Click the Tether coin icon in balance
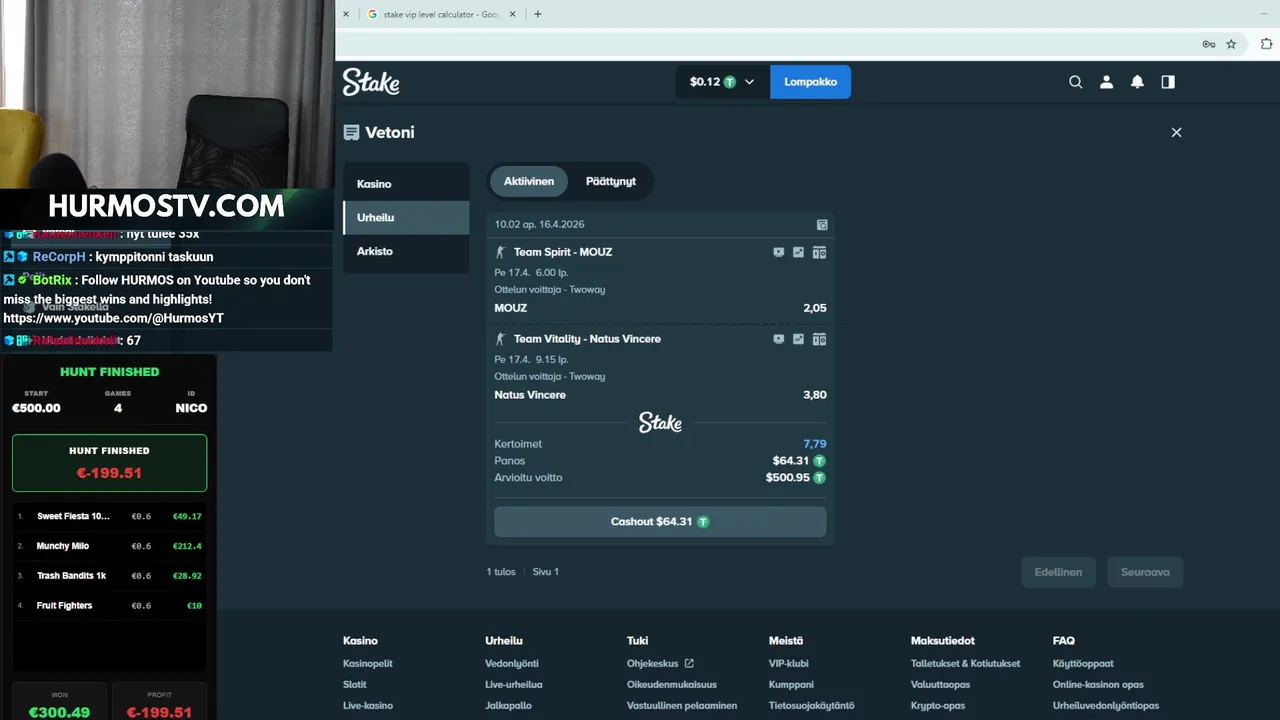1280x720 pixels. [730, 82]
